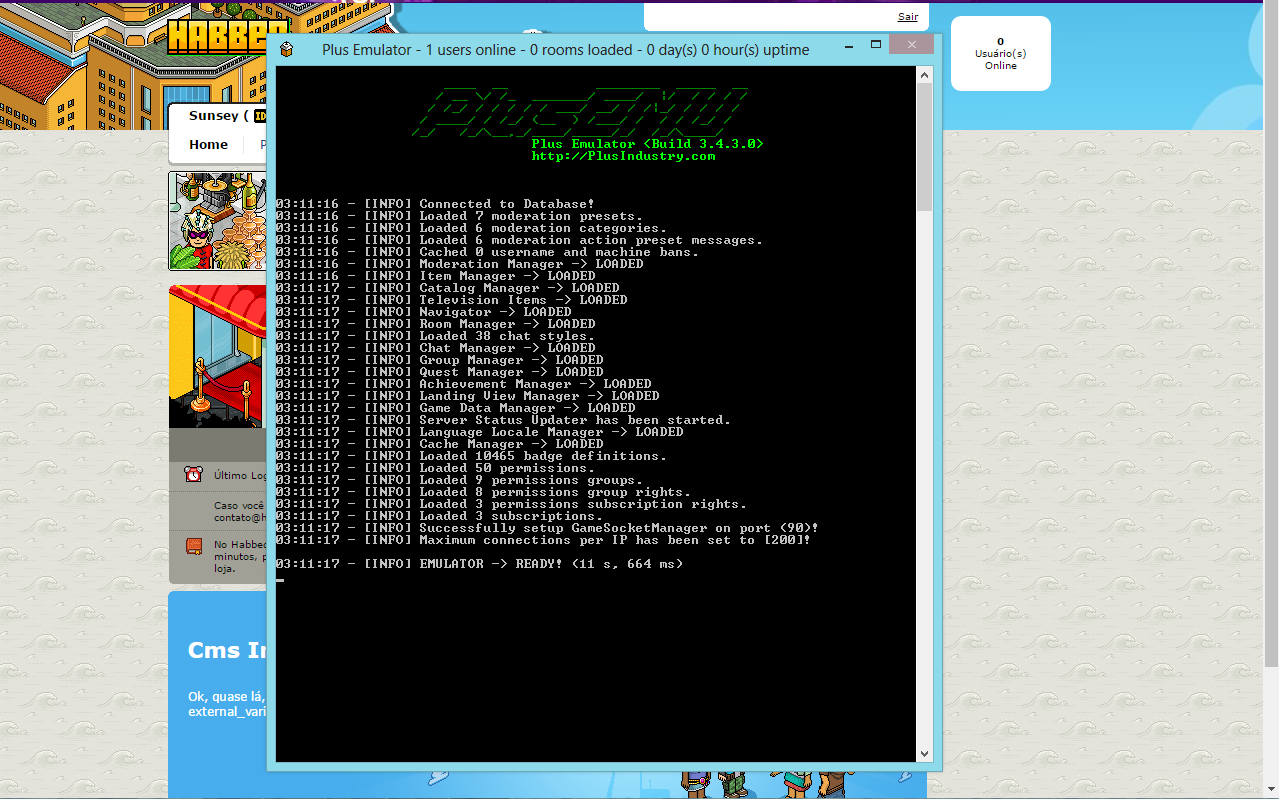Click 'Catalog Manager -> LOADED' line

(447, 288)
